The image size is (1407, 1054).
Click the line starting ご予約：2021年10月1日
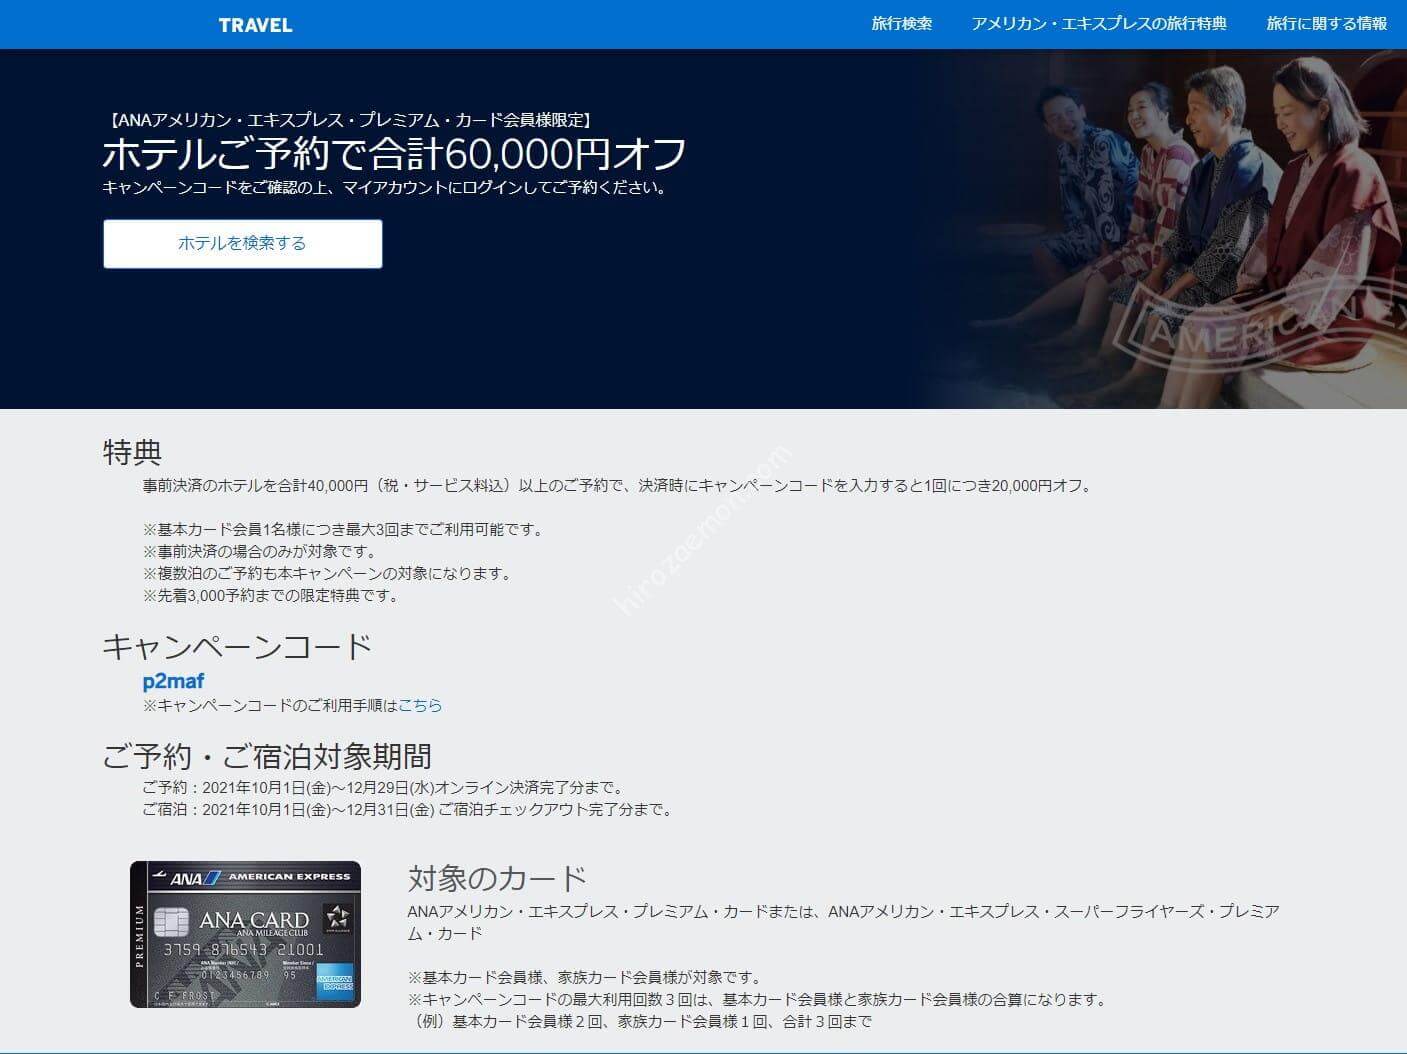(384, 788)
